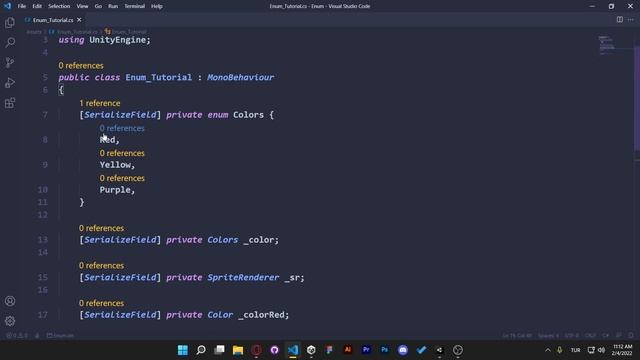640x360 pixels.
Task: Open the Source Control view
Action: (x=10, y=62)
